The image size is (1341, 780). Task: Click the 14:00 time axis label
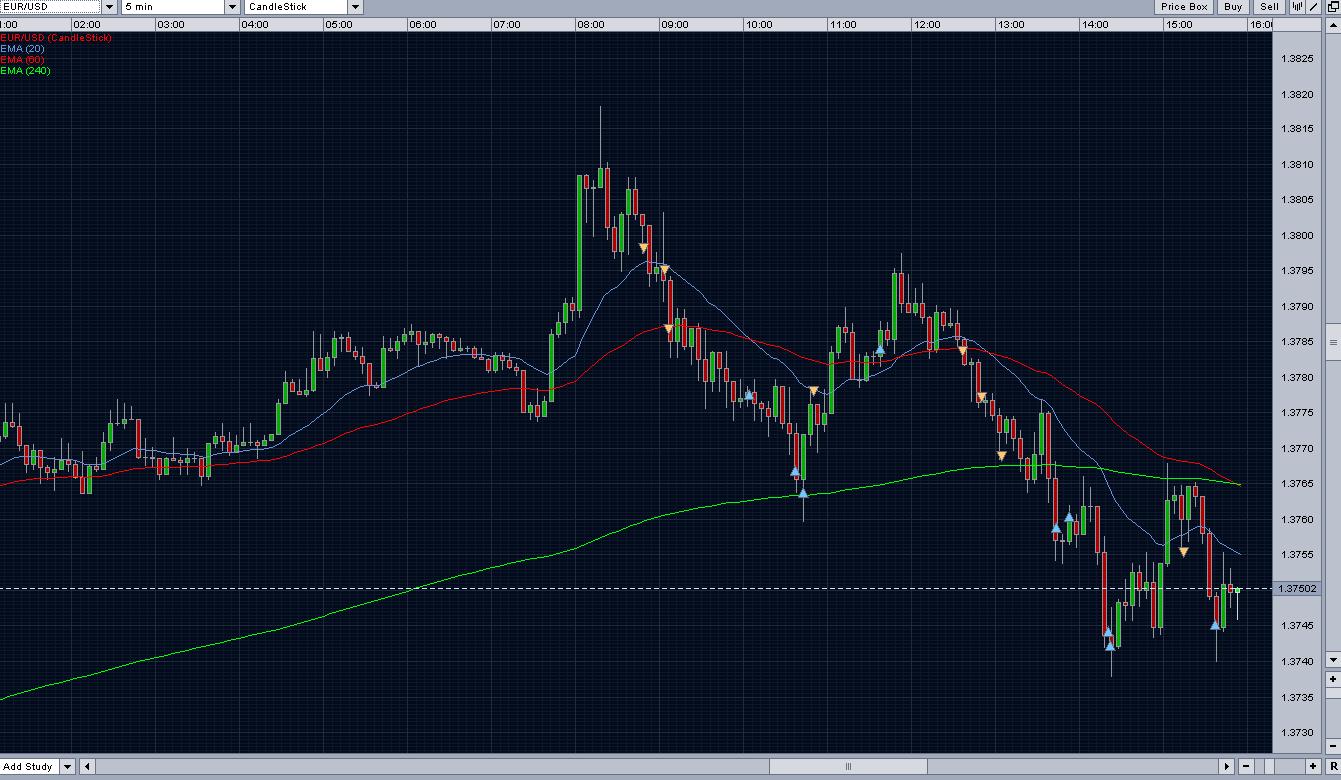coord(1095,24)
